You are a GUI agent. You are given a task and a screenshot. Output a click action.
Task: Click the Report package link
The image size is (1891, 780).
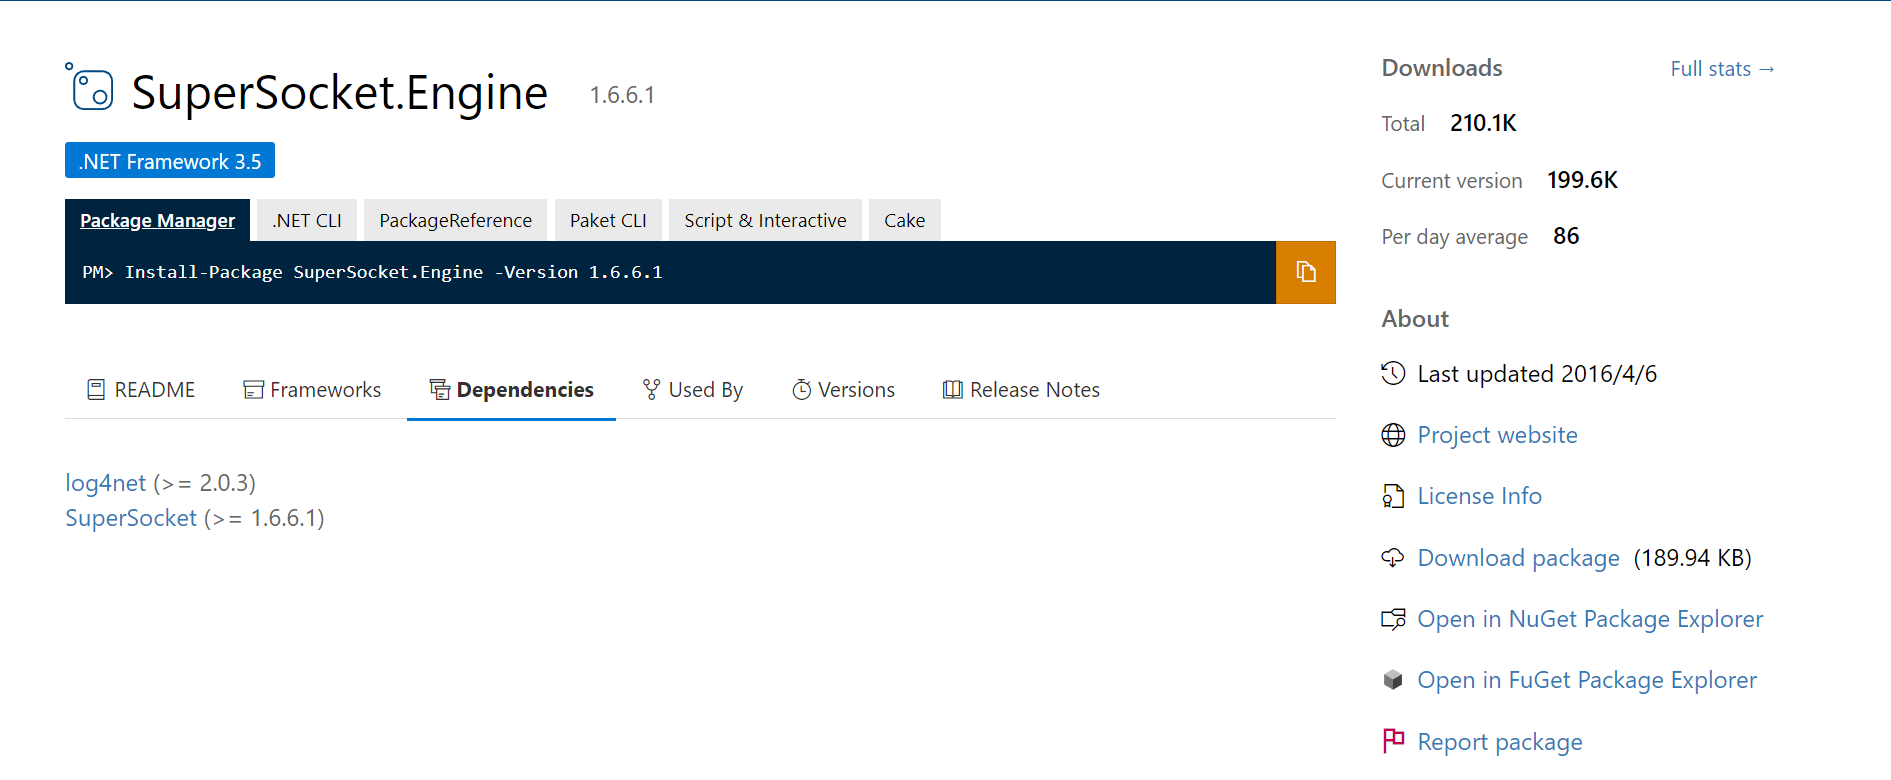[1500, 742]
